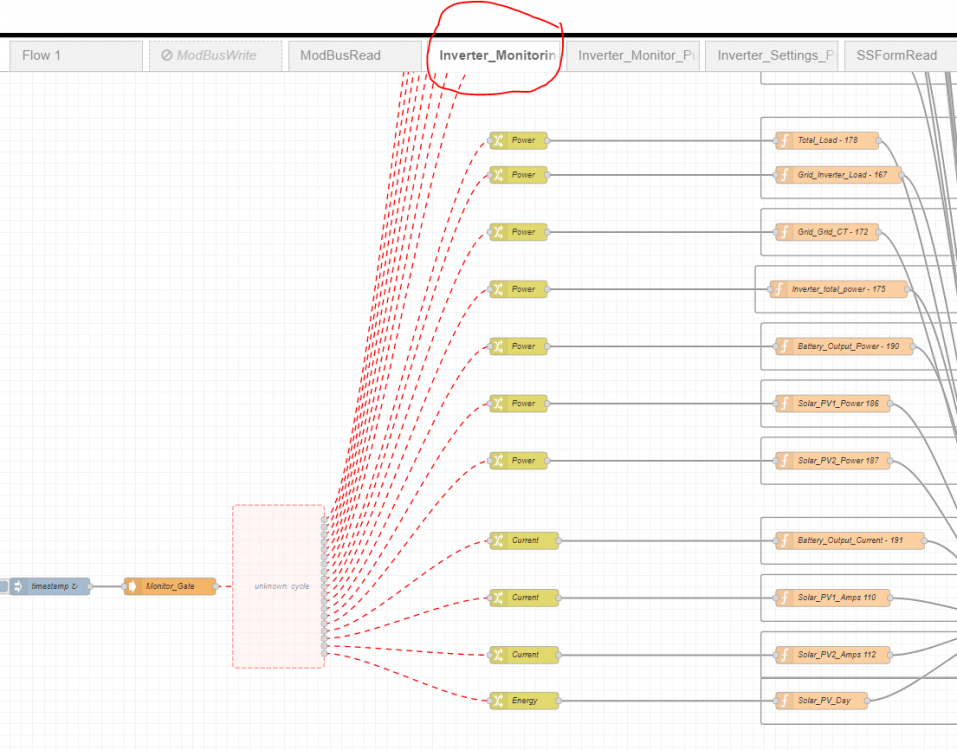This screenshot has height=750, width=957.
Task: Open the Flow 1 tab
Action: [76, 56]
